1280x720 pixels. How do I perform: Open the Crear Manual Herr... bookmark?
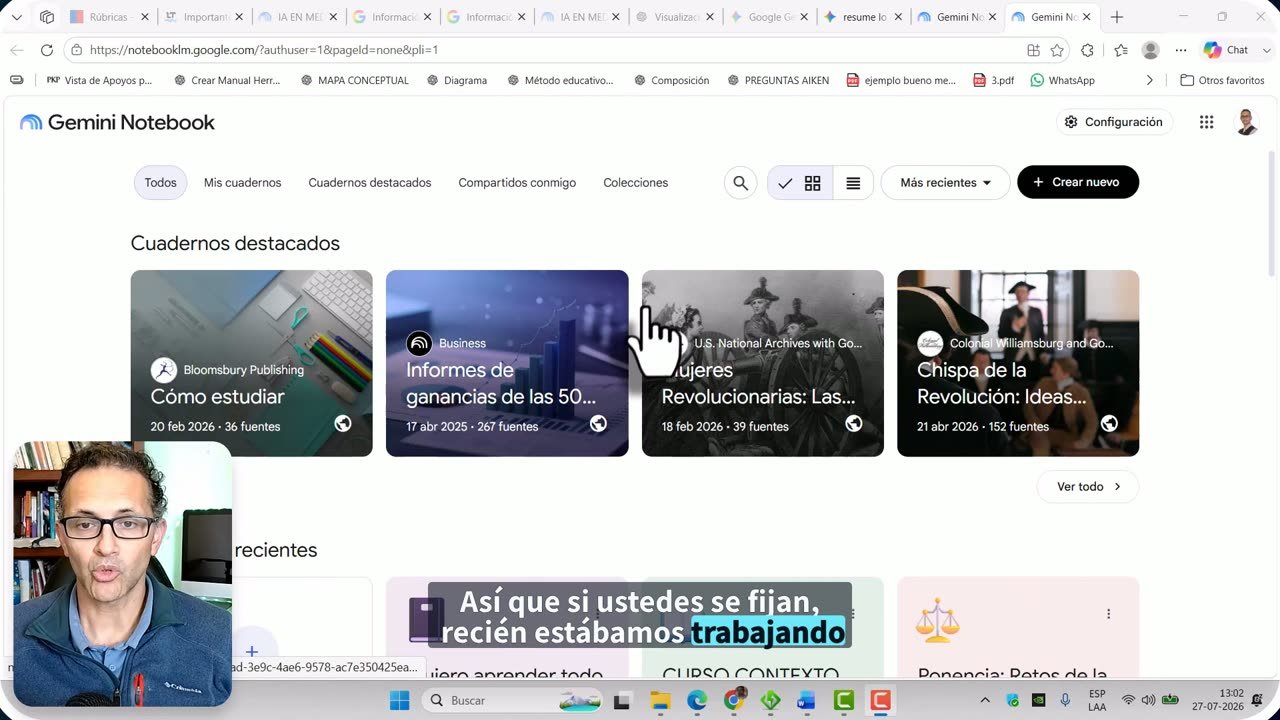point(226,80)
